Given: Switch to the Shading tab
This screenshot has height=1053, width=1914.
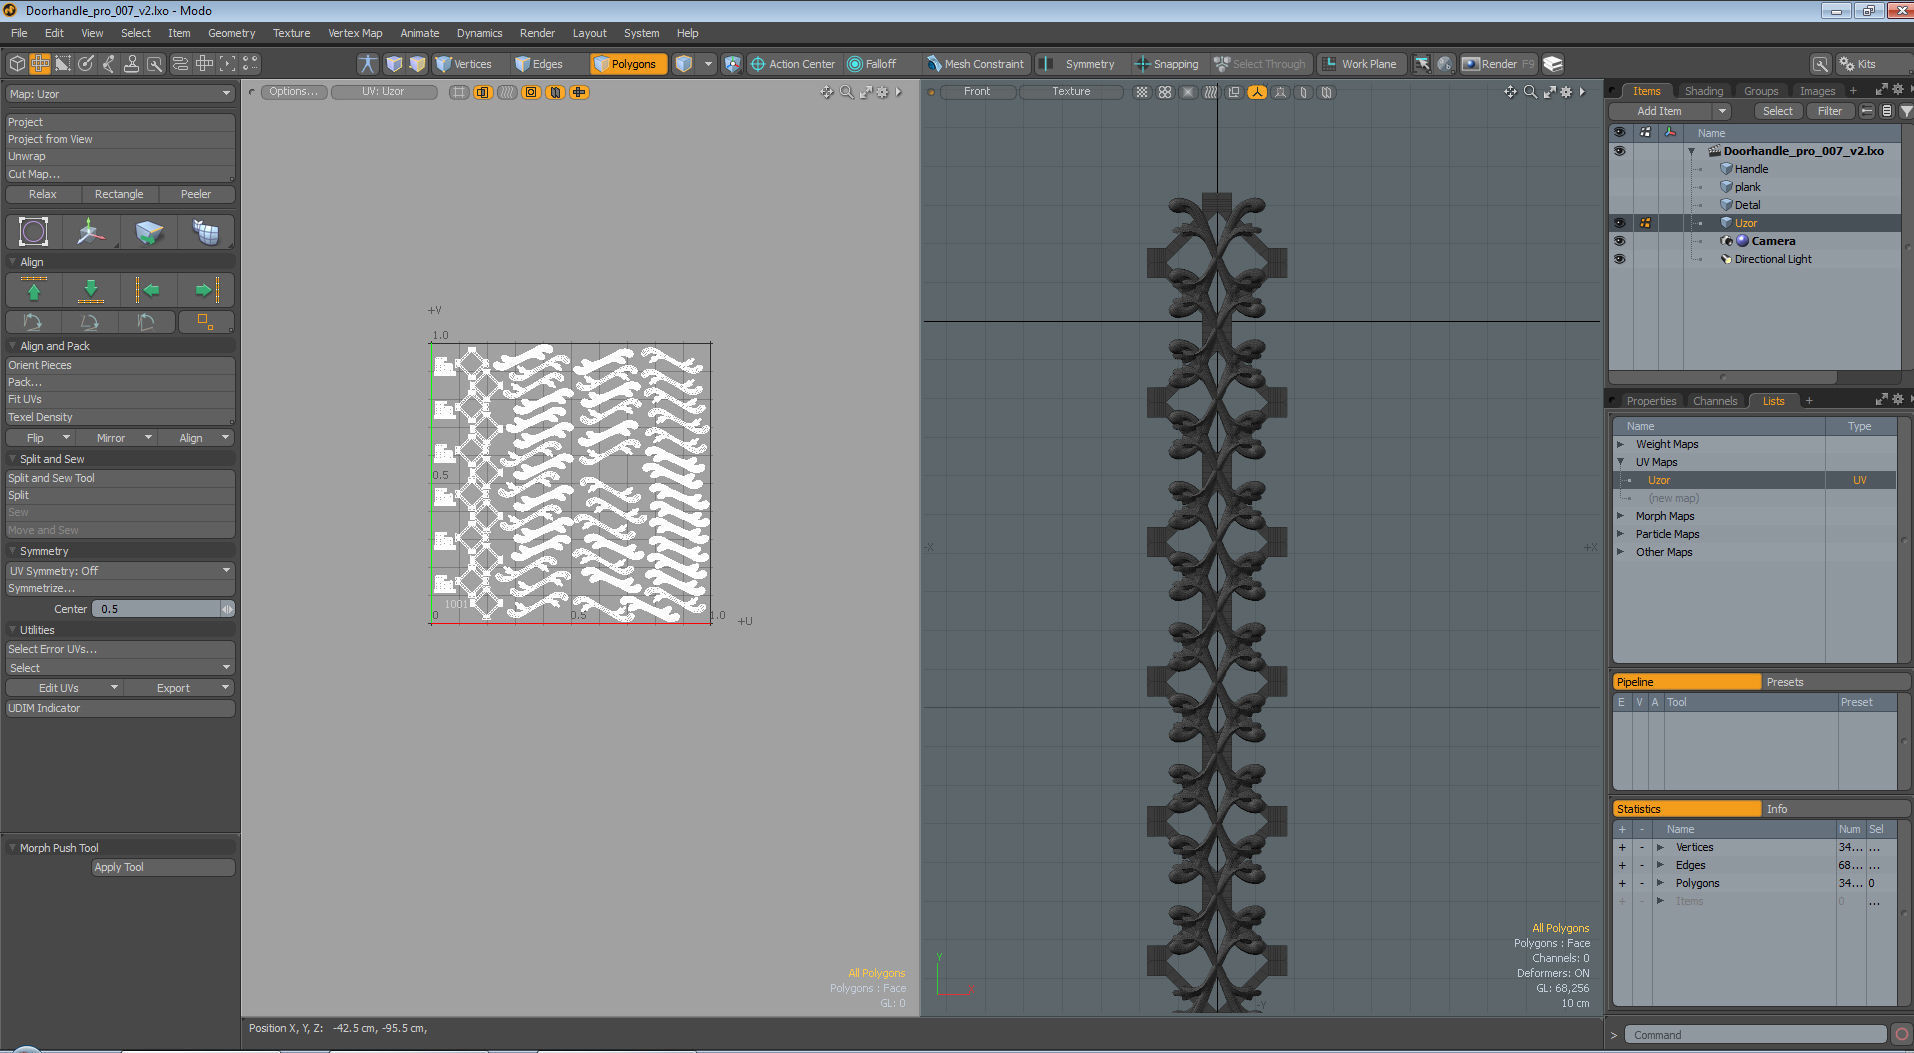Looking at the screenshot, I should click(x=1703, y=91).
